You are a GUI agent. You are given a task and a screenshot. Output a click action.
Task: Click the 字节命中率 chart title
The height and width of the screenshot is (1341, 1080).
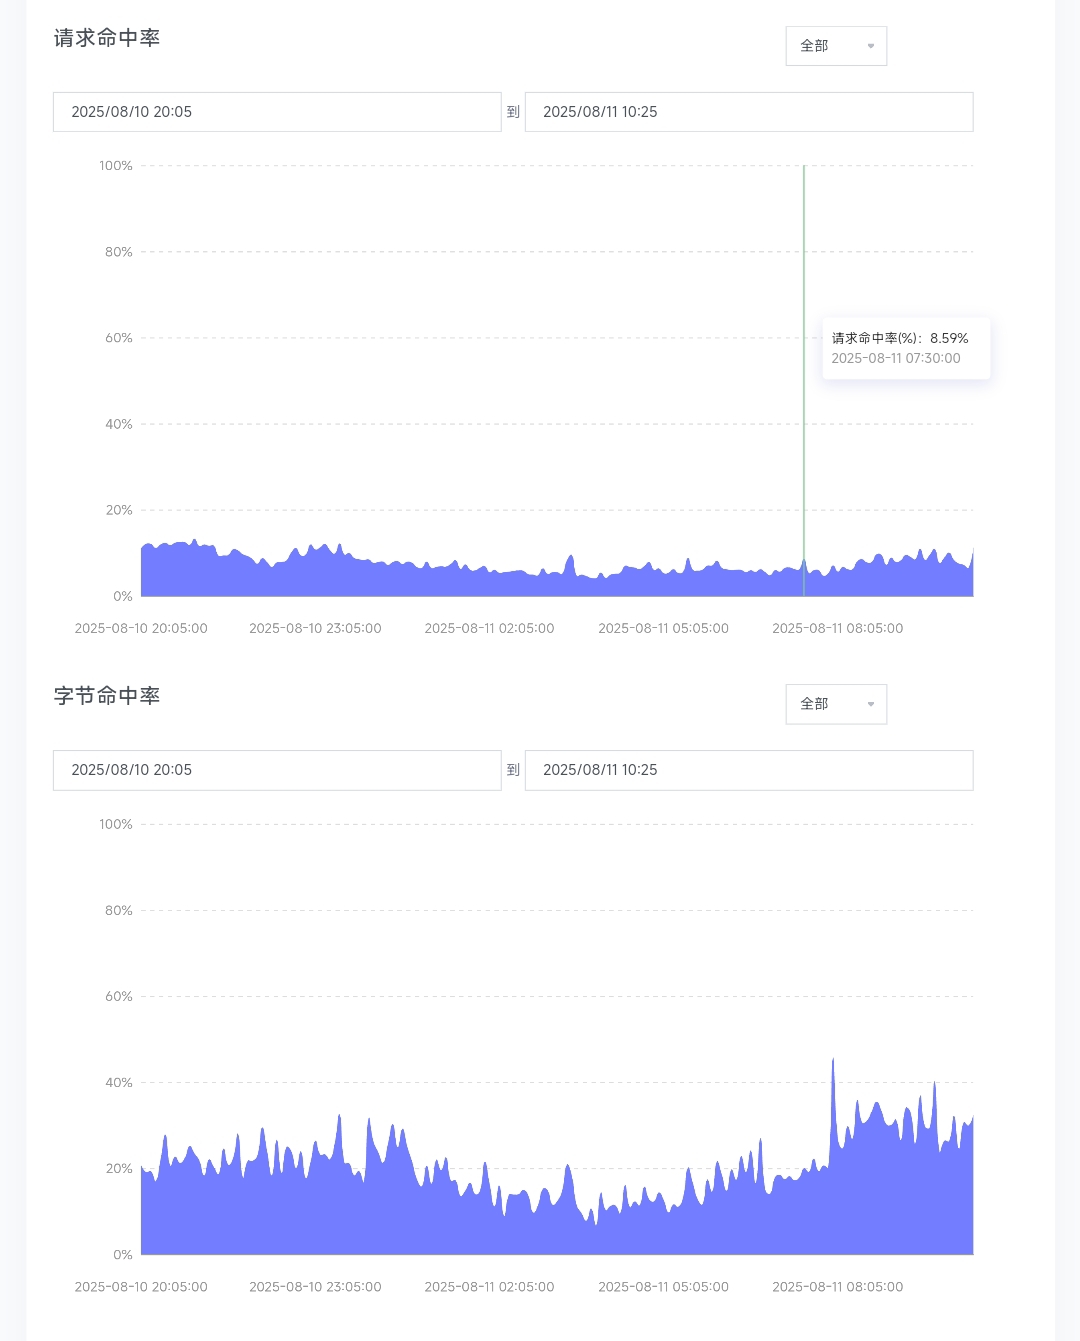(107, 696)
